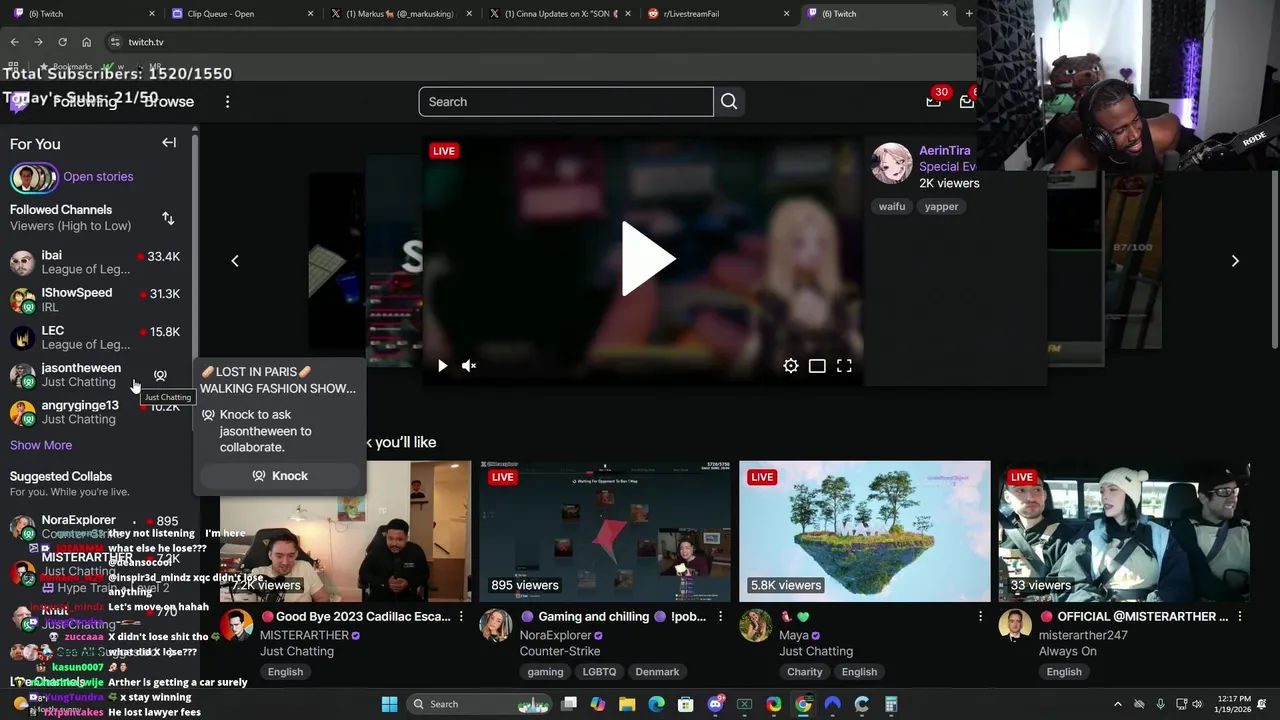This screenshot has height=720, width=1280.
Task: Click the large play button on featured stream
Action: pyautogui.click(x=648, y=259)
